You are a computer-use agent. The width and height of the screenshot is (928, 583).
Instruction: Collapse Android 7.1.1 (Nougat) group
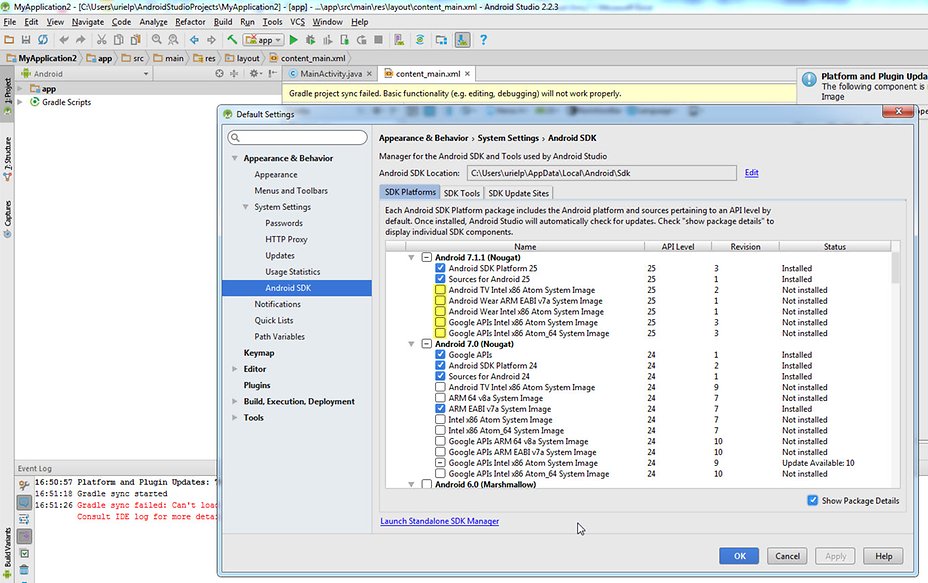pyautogui.click(x=411, y=257)
